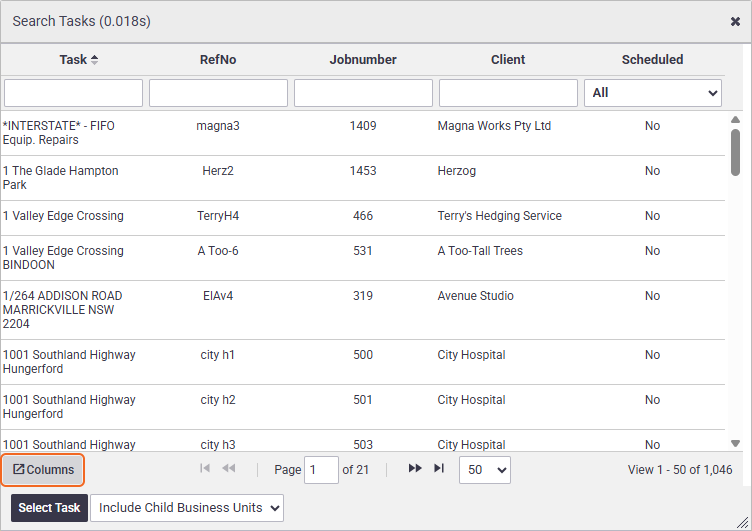Click the Jobnumber filter input field
Image resolution: width=752 pixels, height=531 pixels.
[x=363, y=93]
